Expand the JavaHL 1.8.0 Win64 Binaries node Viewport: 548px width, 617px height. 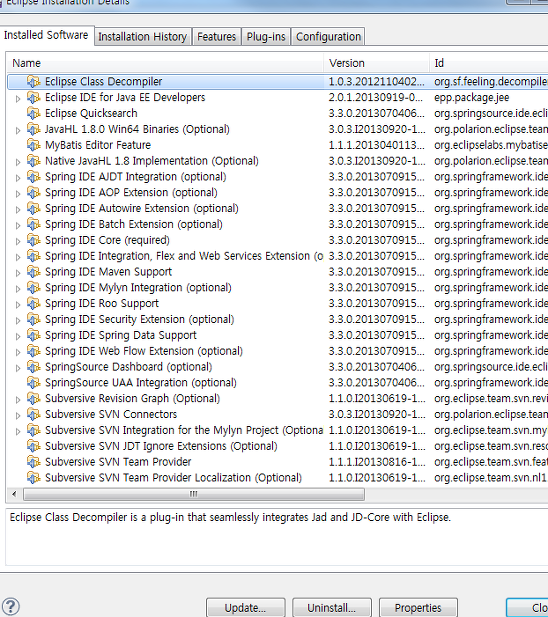coord(18,131)
